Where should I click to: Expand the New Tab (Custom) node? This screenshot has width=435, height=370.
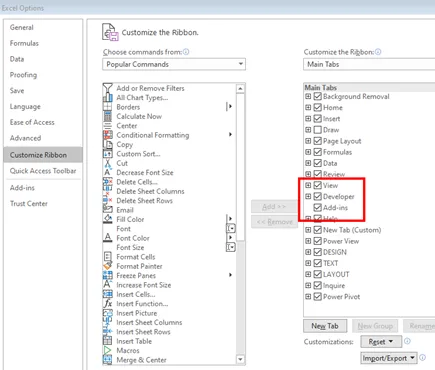coord(308,230)
